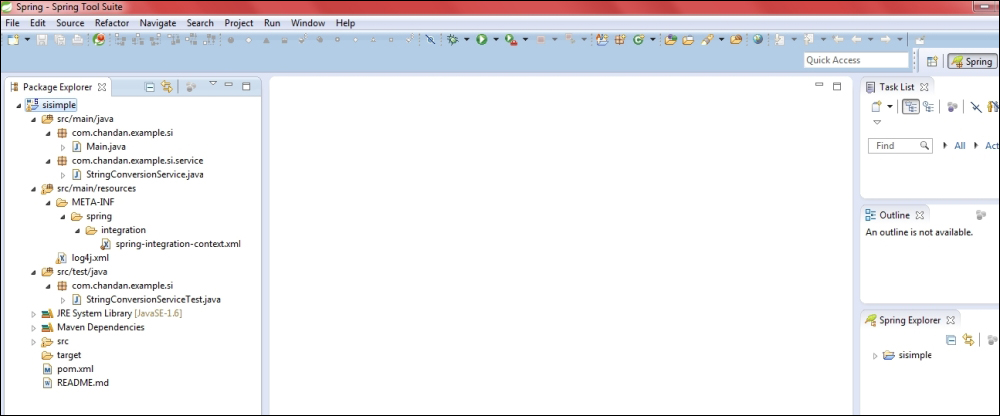Switch to the Spring perspective
1000x416 pixels.
971,61
